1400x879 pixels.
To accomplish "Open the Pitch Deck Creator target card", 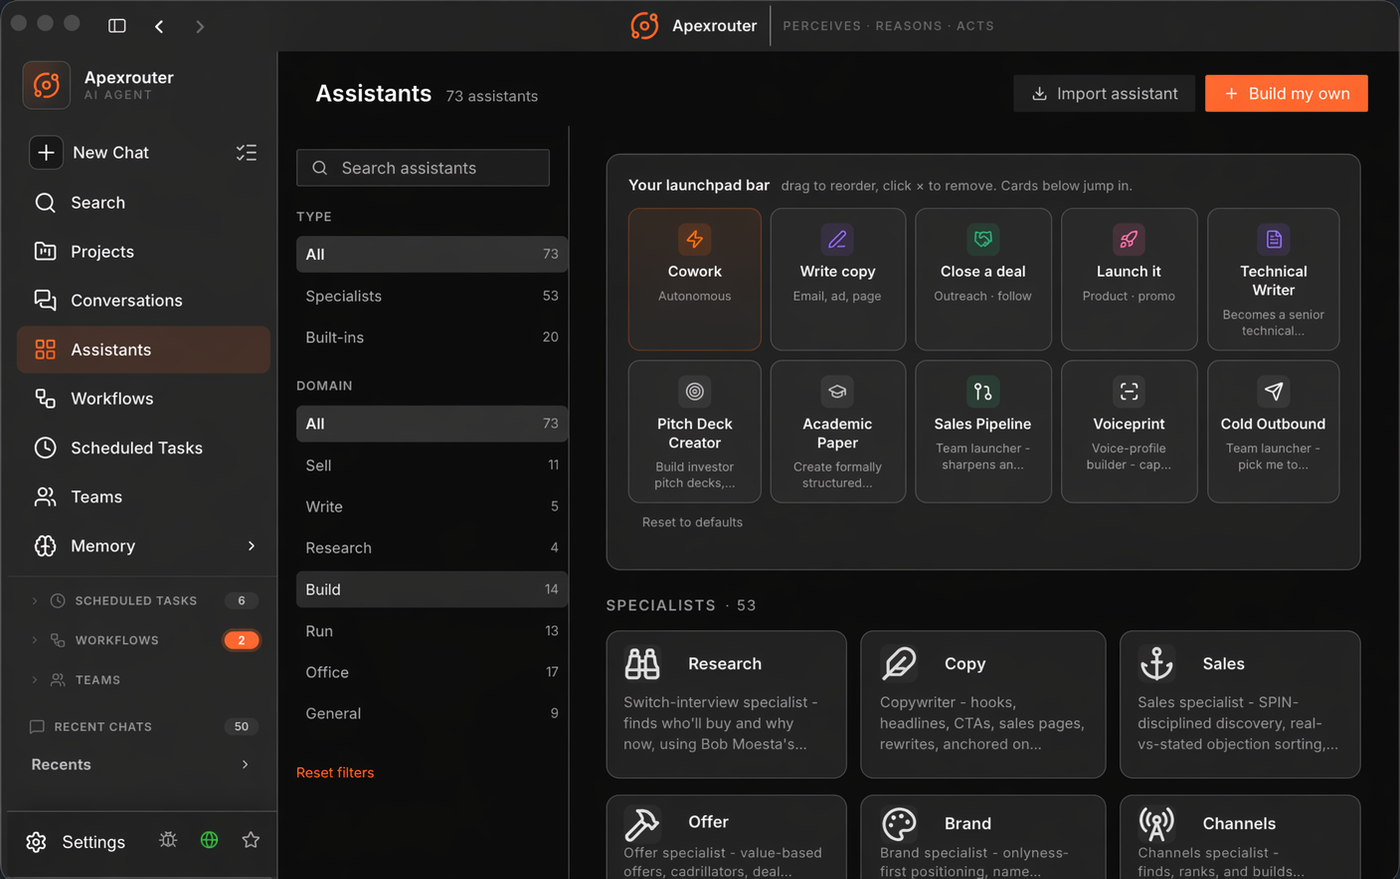I will pos(695,432).
